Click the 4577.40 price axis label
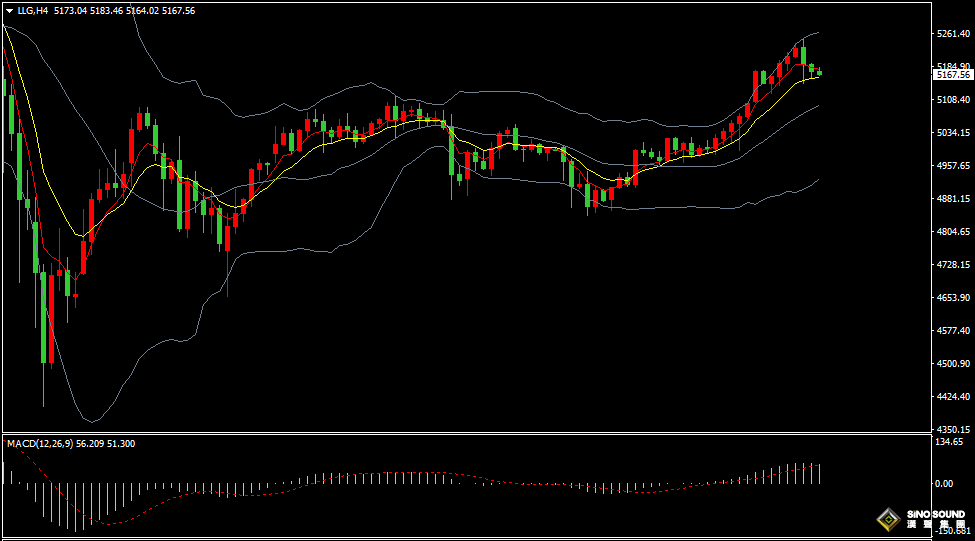Viewport: 975px width, 541px height. click(x=951, y=331)
